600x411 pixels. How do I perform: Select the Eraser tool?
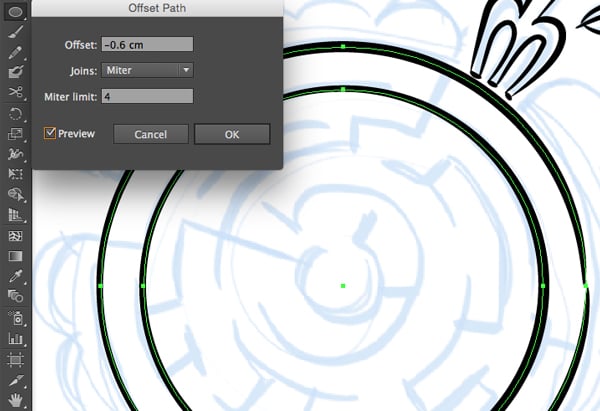tap(15, 72)
